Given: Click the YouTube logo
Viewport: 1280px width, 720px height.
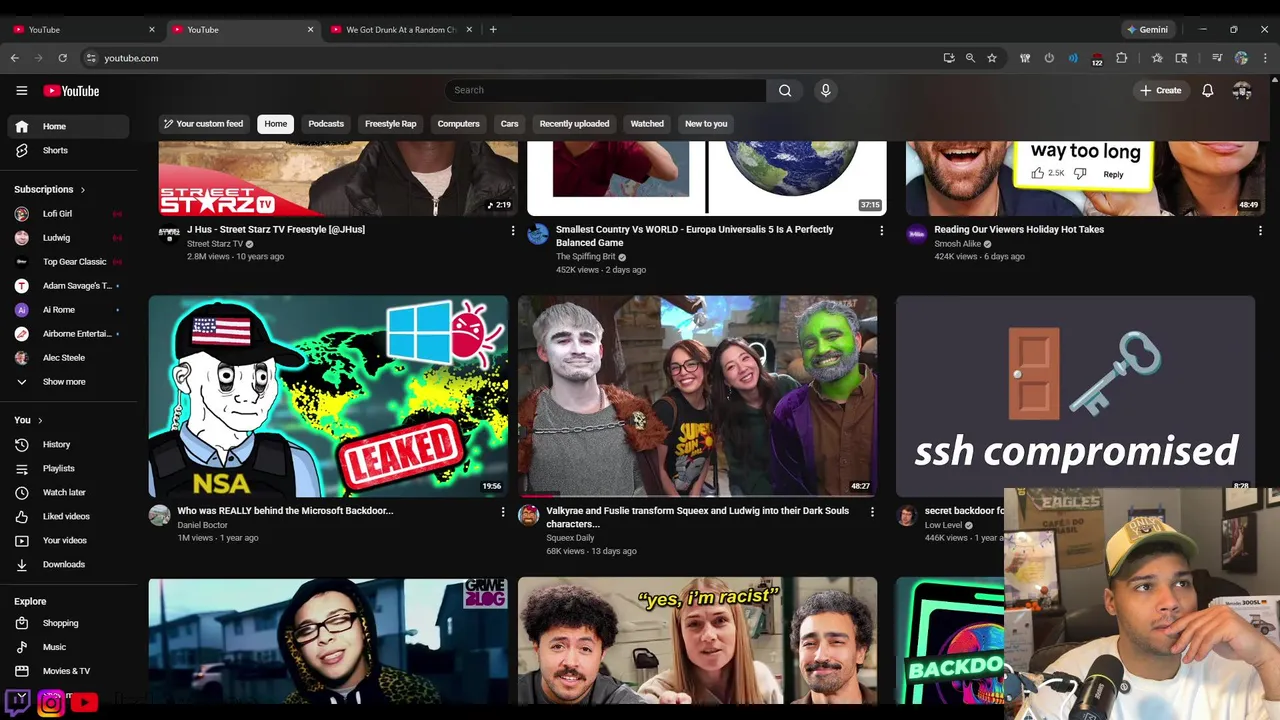Looking at the screenshot, I should coord(71,91).
